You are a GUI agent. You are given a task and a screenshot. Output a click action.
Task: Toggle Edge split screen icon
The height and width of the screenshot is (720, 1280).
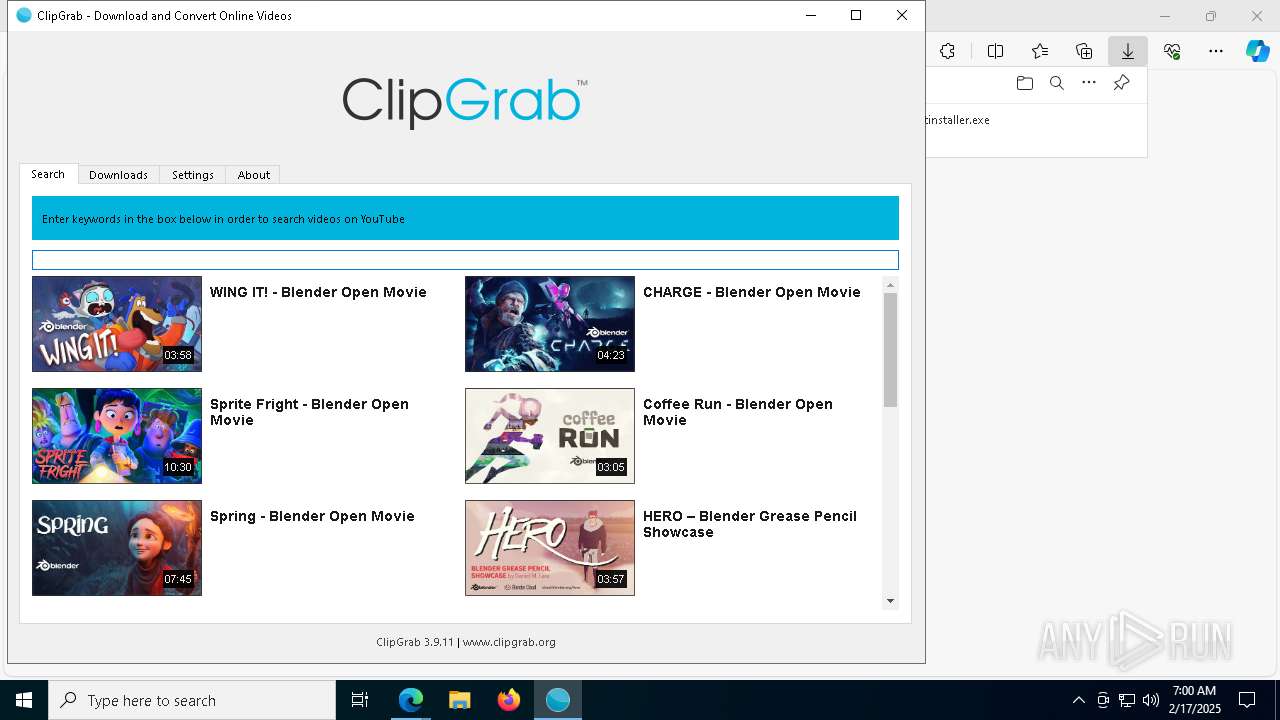[x=995, y=51]
